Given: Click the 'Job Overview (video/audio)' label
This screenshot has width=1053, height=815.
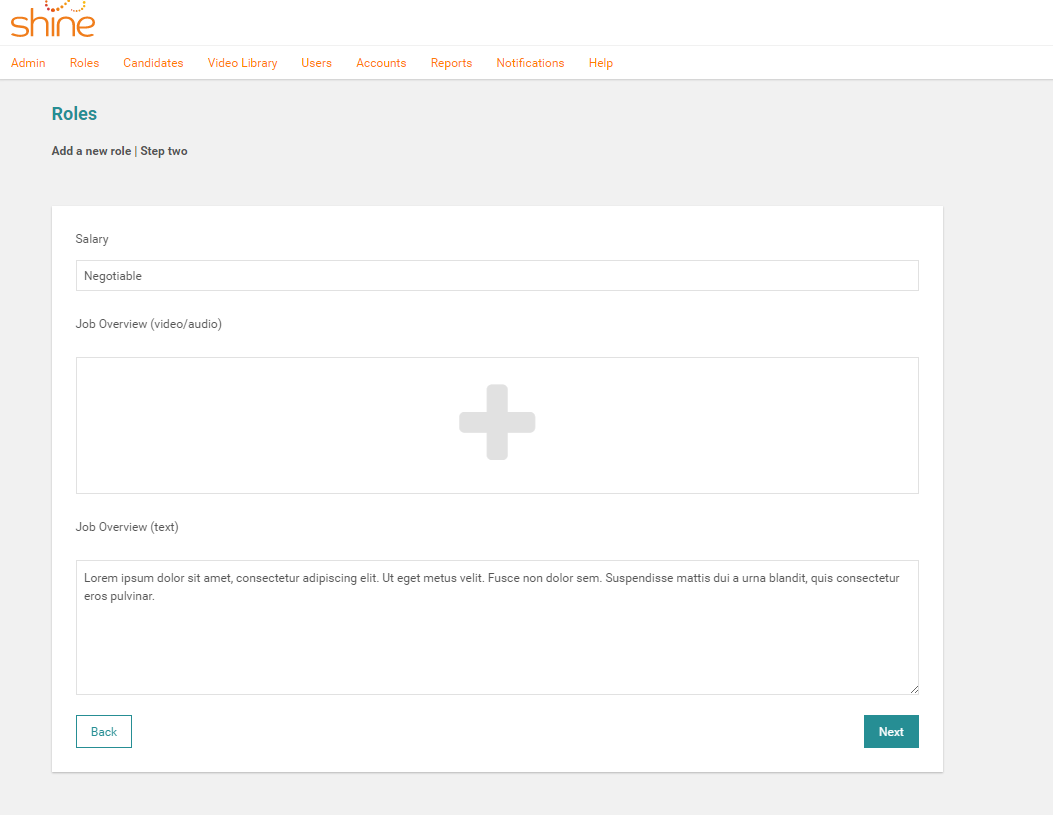Looking at the screenshot, I should 149,324.
